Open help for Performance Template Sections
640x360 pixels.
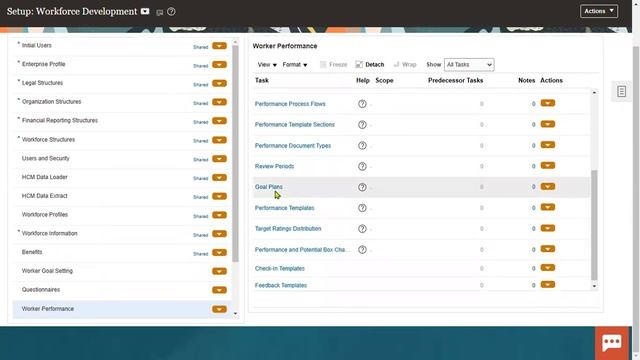click(362, 125)
